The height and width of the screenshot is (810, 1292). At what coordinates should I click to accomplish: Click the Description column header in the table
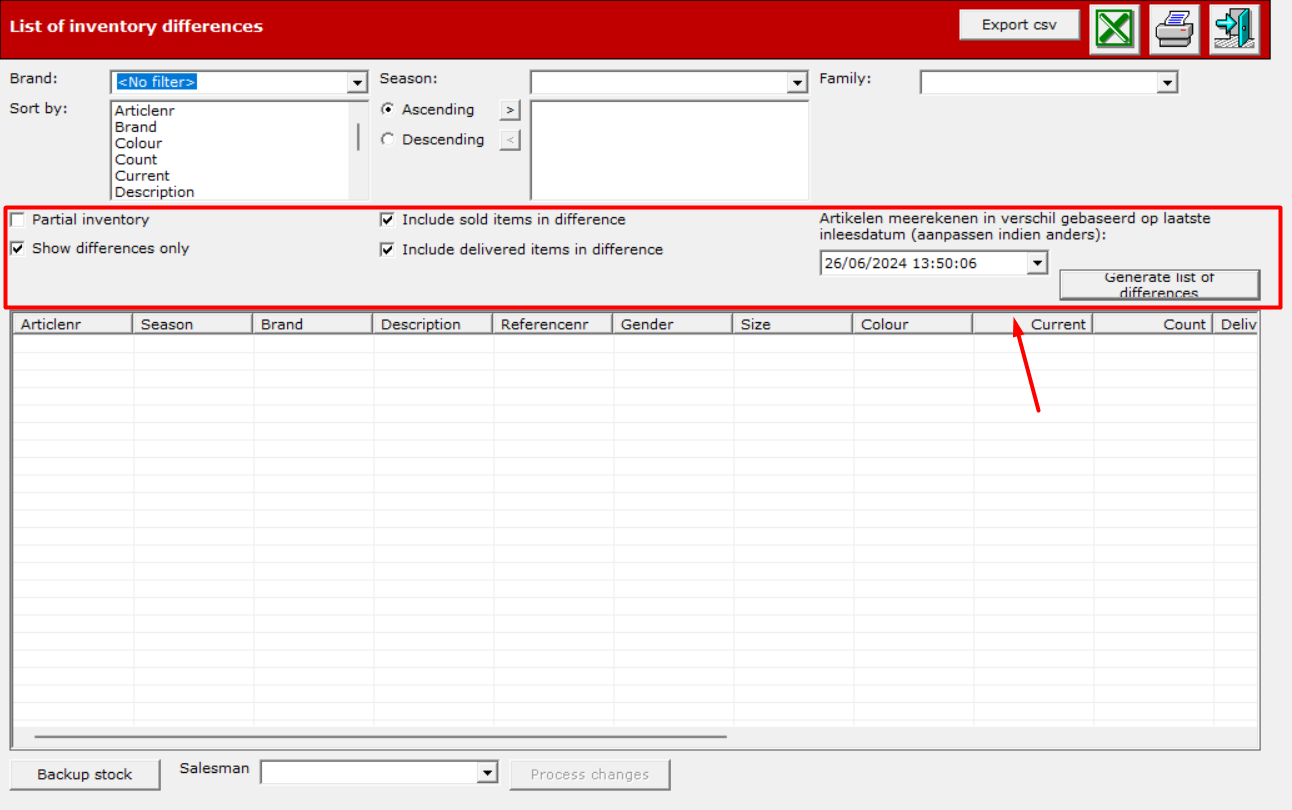(x=432, y=324)
